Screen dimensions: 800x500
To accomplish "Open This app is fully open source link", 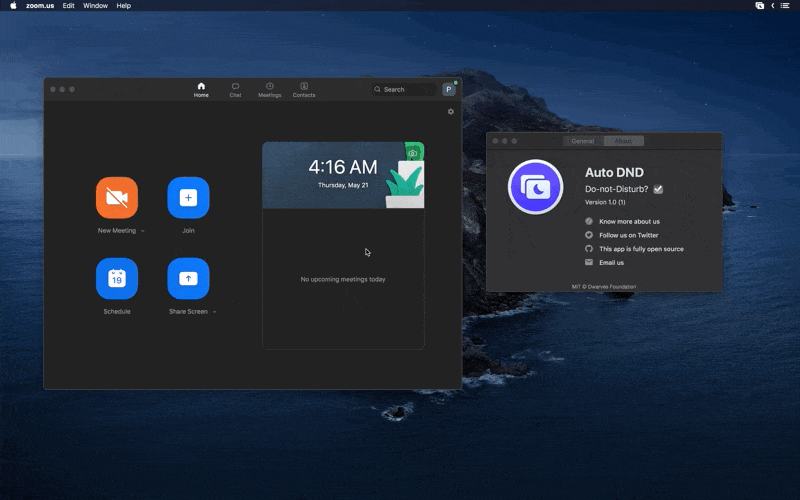I will 641,249.
